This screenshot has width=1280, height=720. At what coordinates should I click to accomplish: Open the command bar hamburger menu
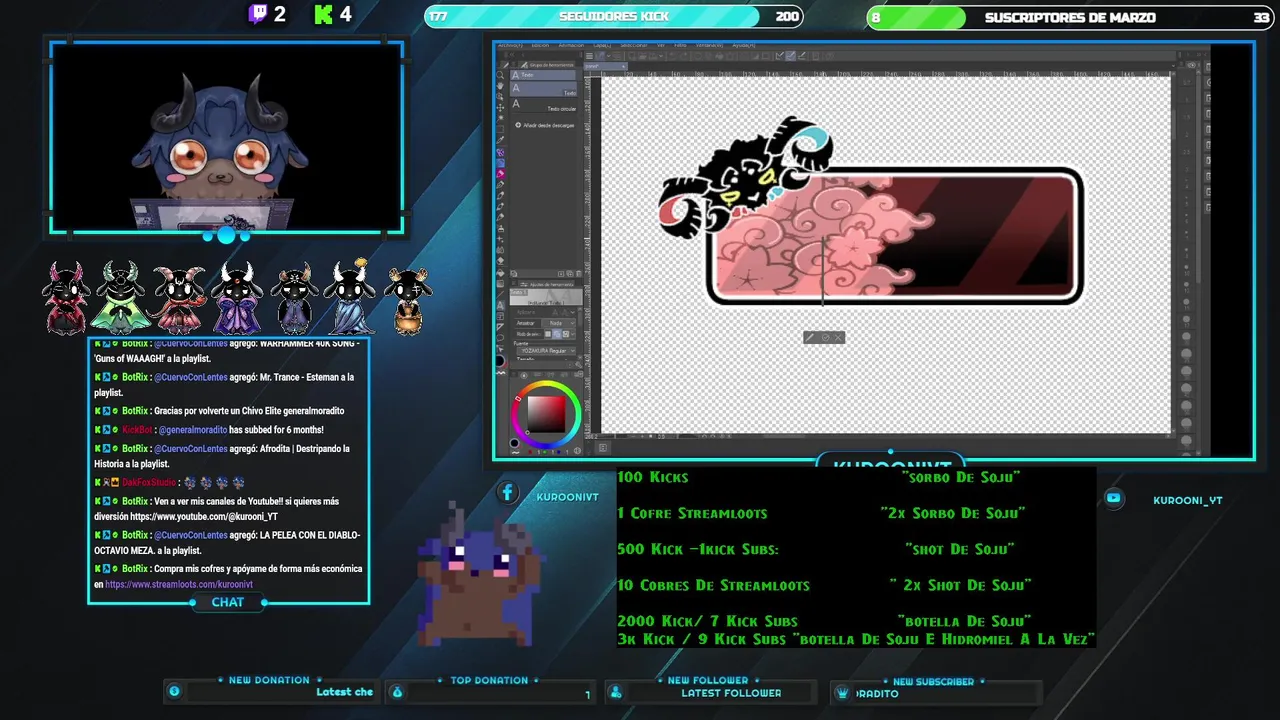point(589,56)
